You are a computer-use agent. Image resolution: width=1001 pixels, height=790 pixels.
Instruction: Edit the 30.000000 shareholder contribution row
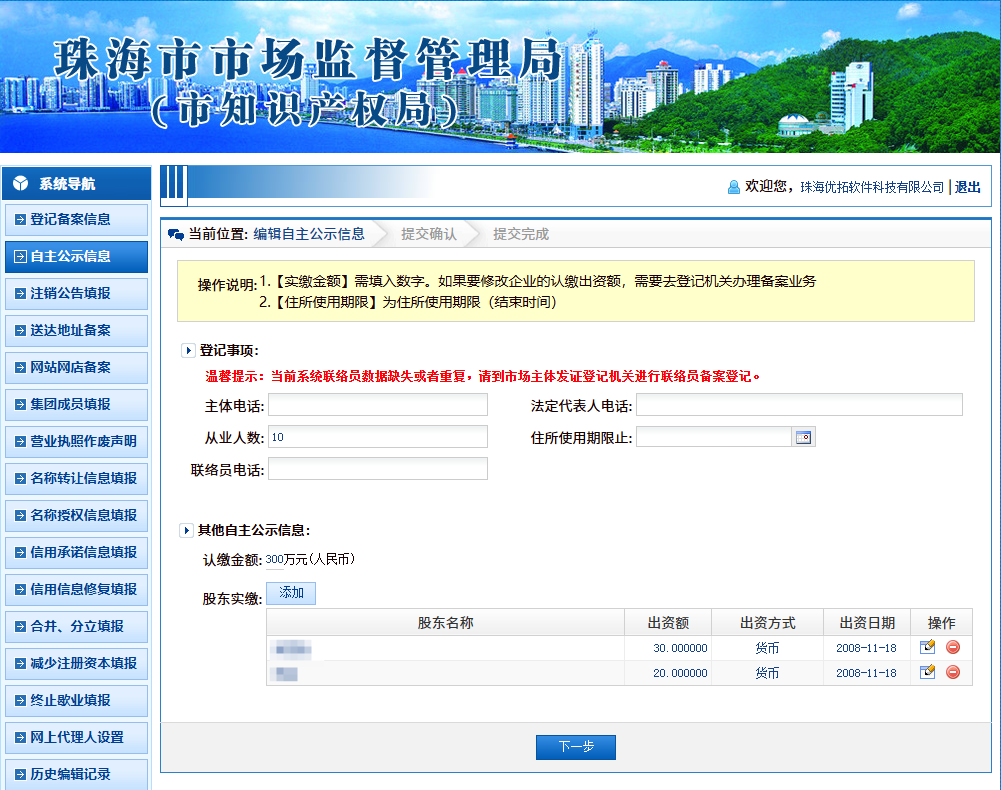(927, 647)
